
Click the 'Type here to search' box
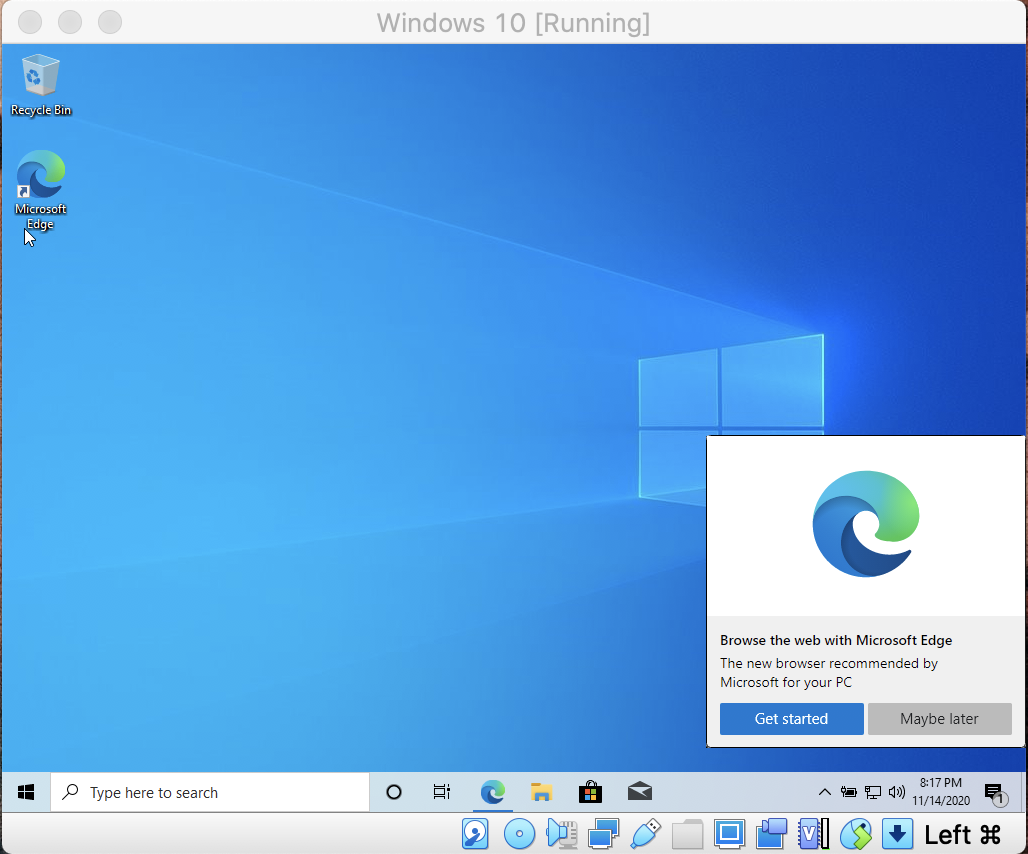tap(210, 792)
